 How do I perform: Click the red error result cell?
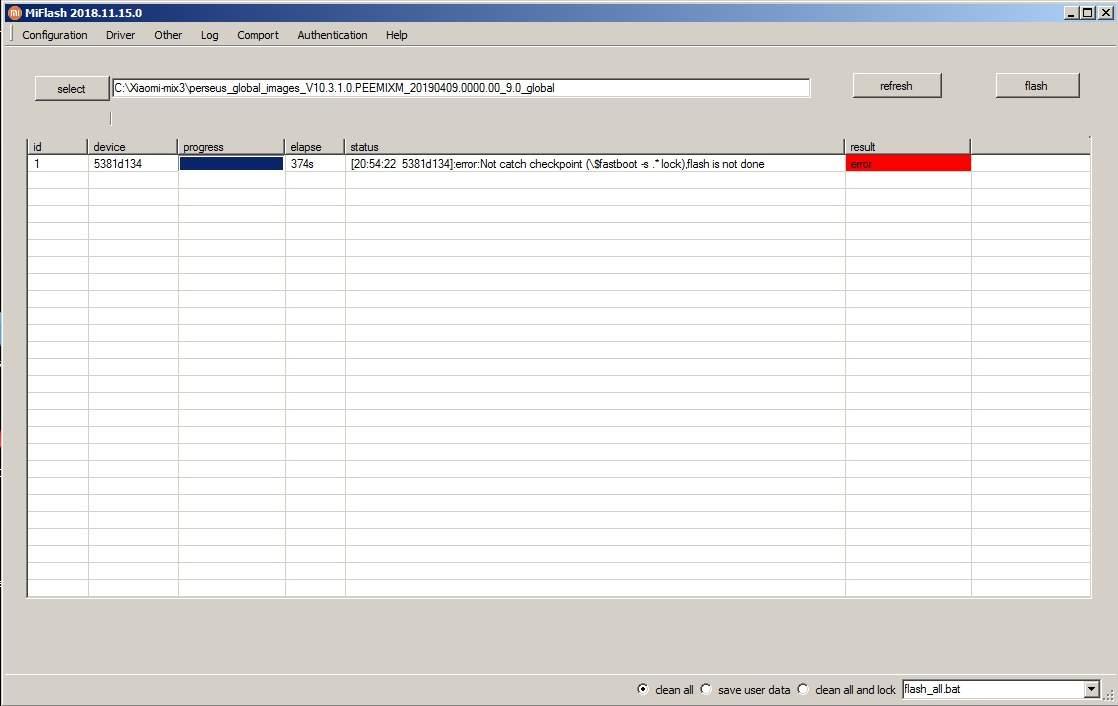[x=908, y=164]
